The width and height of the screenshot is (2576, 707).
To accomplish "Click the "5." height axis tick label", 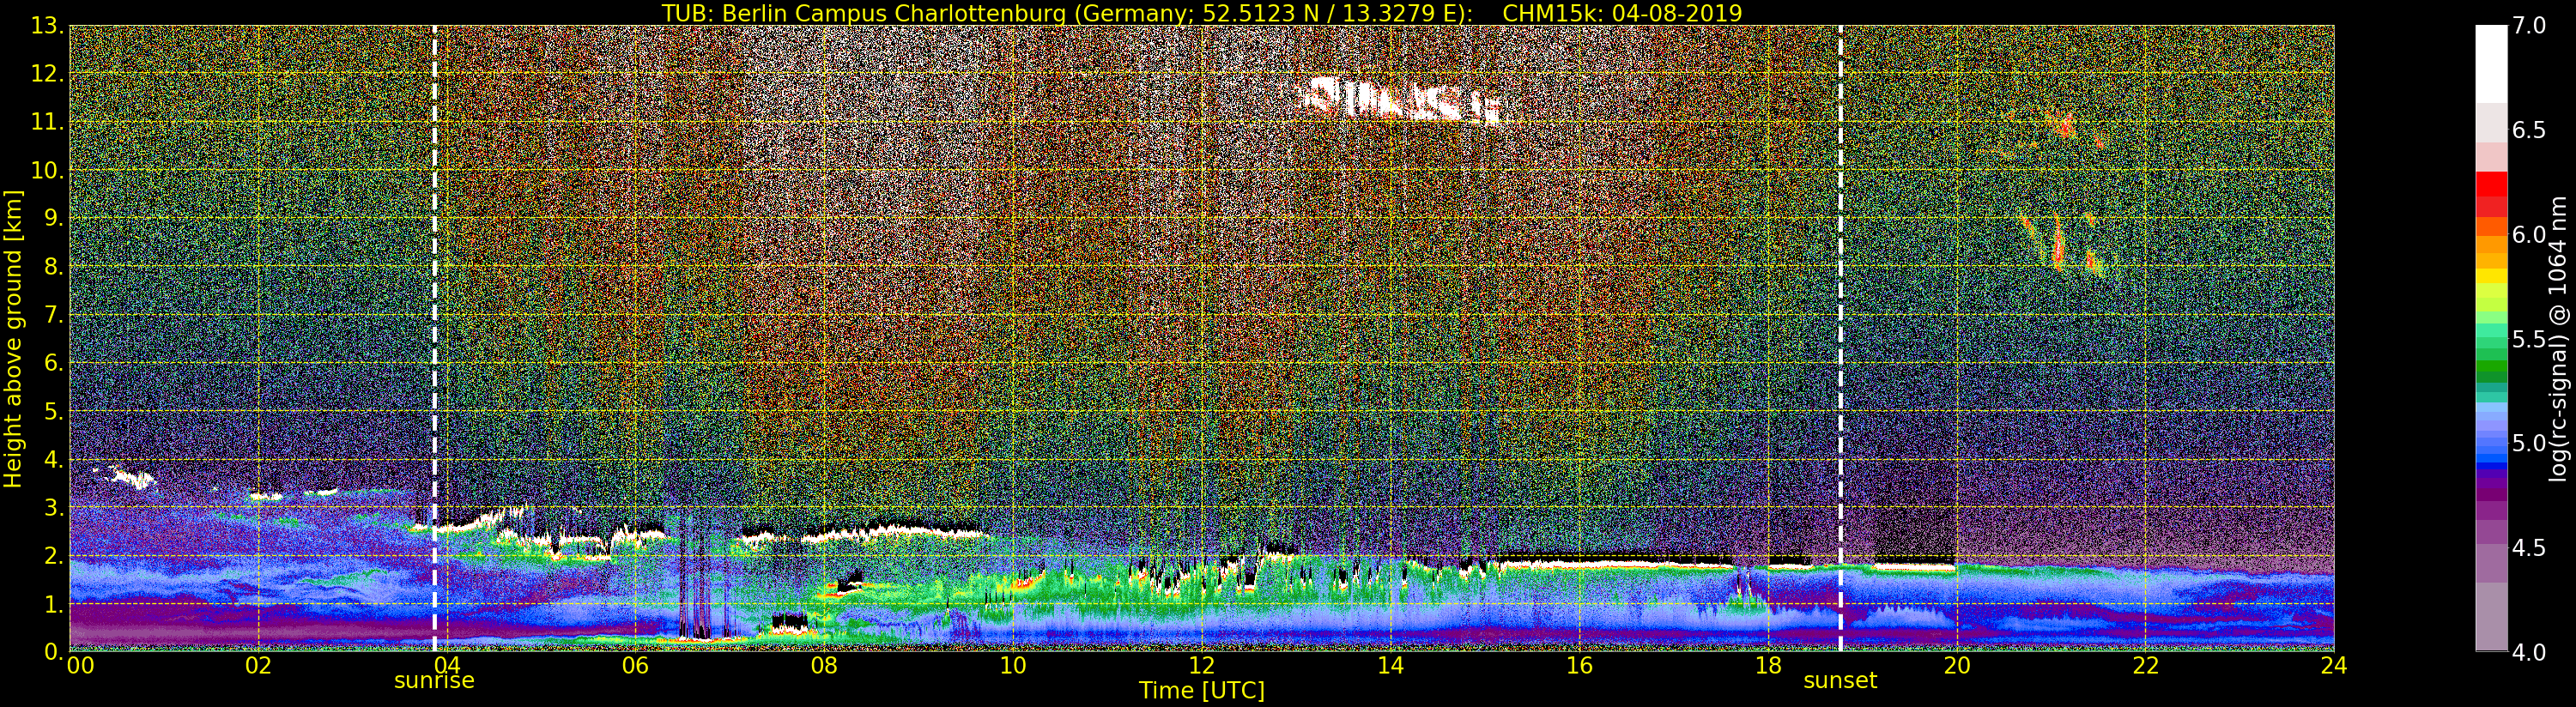I will [53, 411].
